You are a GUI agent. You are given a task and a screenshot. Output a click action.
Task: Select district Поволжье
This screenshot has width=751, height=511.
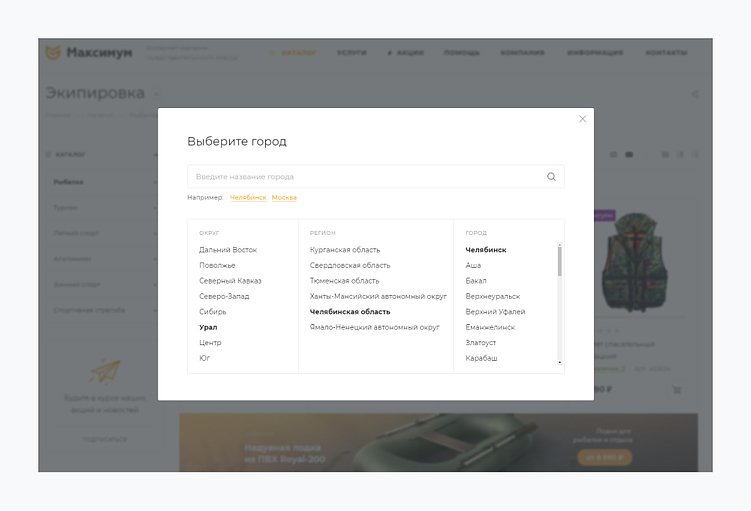(217, 265)
